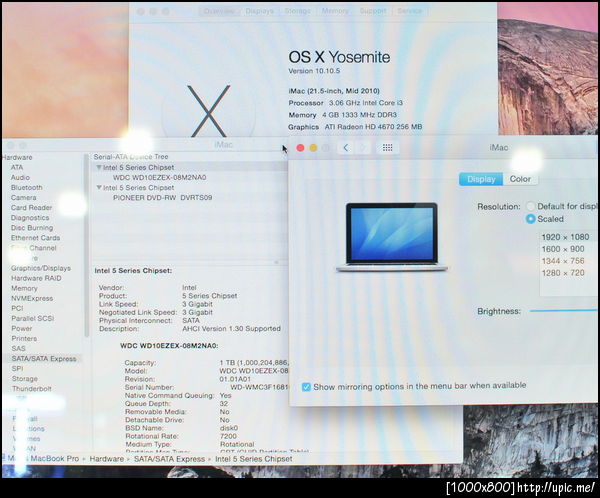Select Hardware RAID in sidebar
Image resolution: width=600 pixels, height=498 pixels.
coord(36,278)
